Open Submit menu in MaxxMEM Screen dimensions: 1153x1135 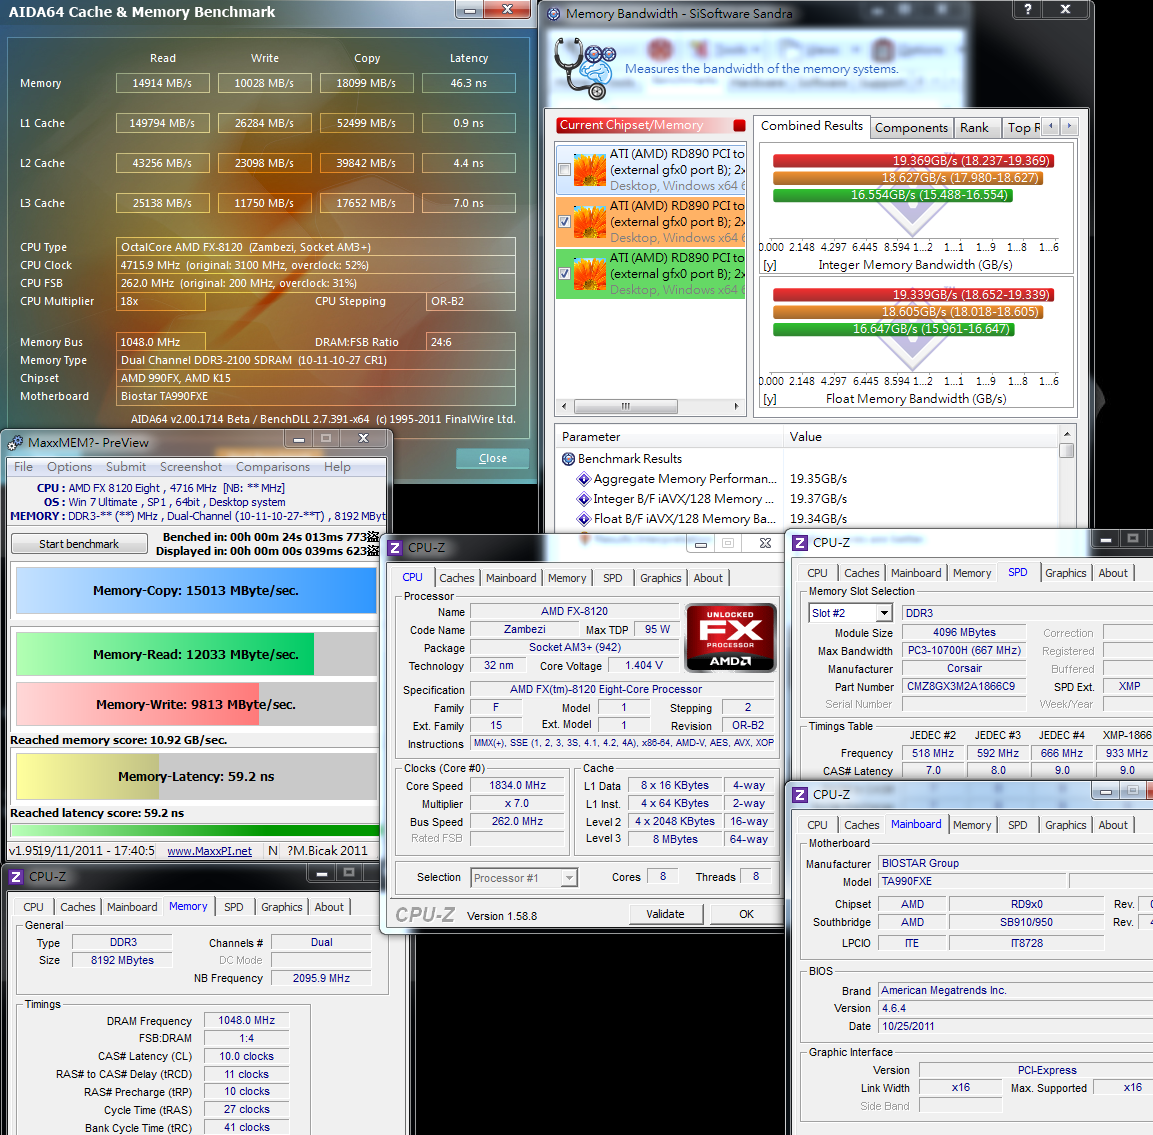(x=126, y=467)
